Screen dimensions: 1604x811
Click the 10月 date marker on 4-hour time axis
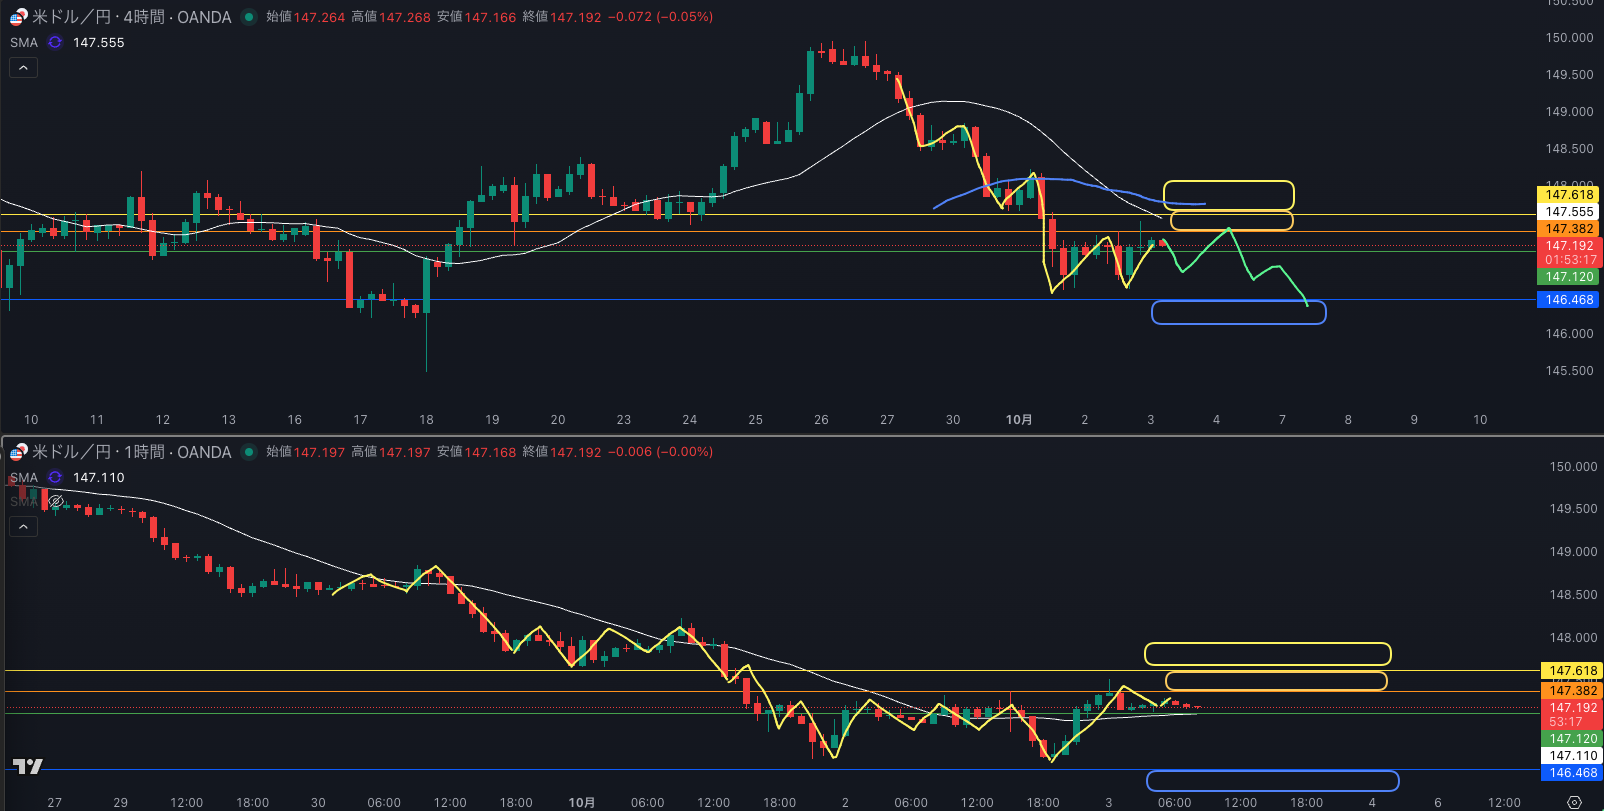tap(1018, 420)
